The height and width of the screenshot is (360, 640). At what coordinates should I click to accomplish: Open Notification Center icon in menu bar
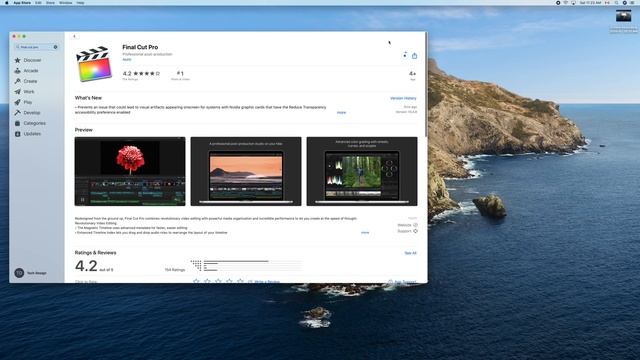click(632, 2)
